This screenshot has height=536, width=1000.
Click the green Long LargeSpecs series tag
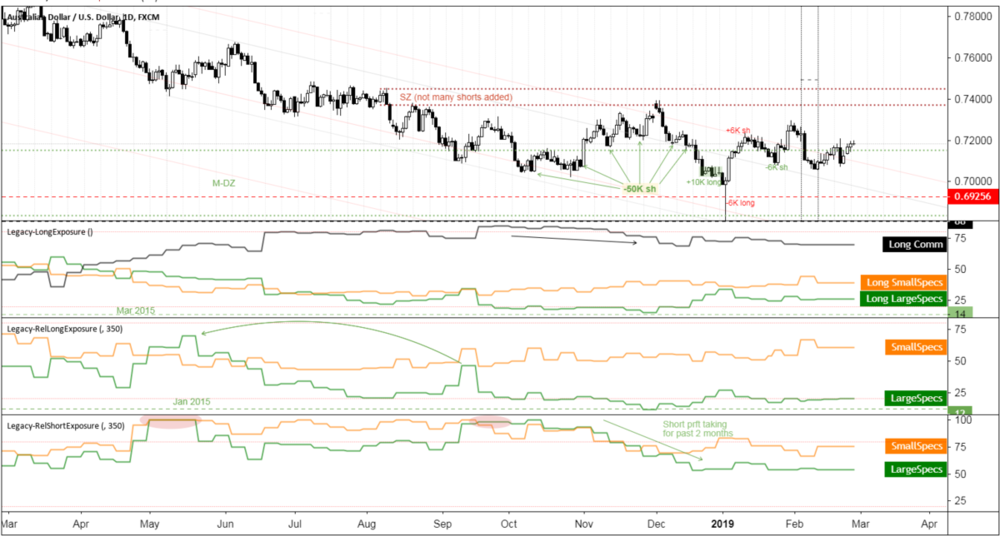click(900, 299)
